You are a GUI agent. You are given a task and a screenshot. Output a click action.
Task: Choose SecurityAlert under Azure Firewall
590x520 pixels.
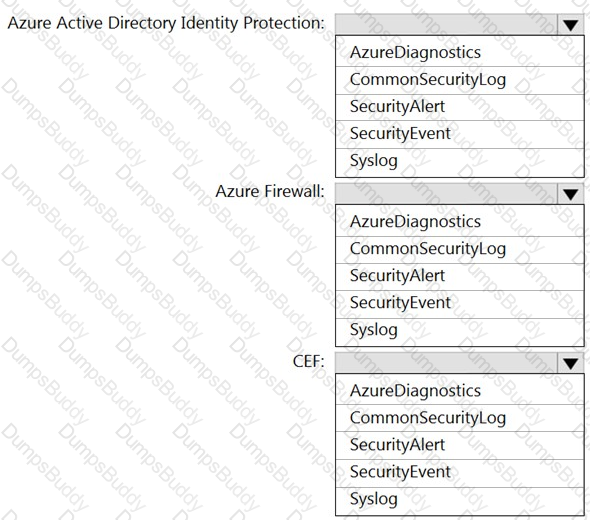(x=460, y=276)
